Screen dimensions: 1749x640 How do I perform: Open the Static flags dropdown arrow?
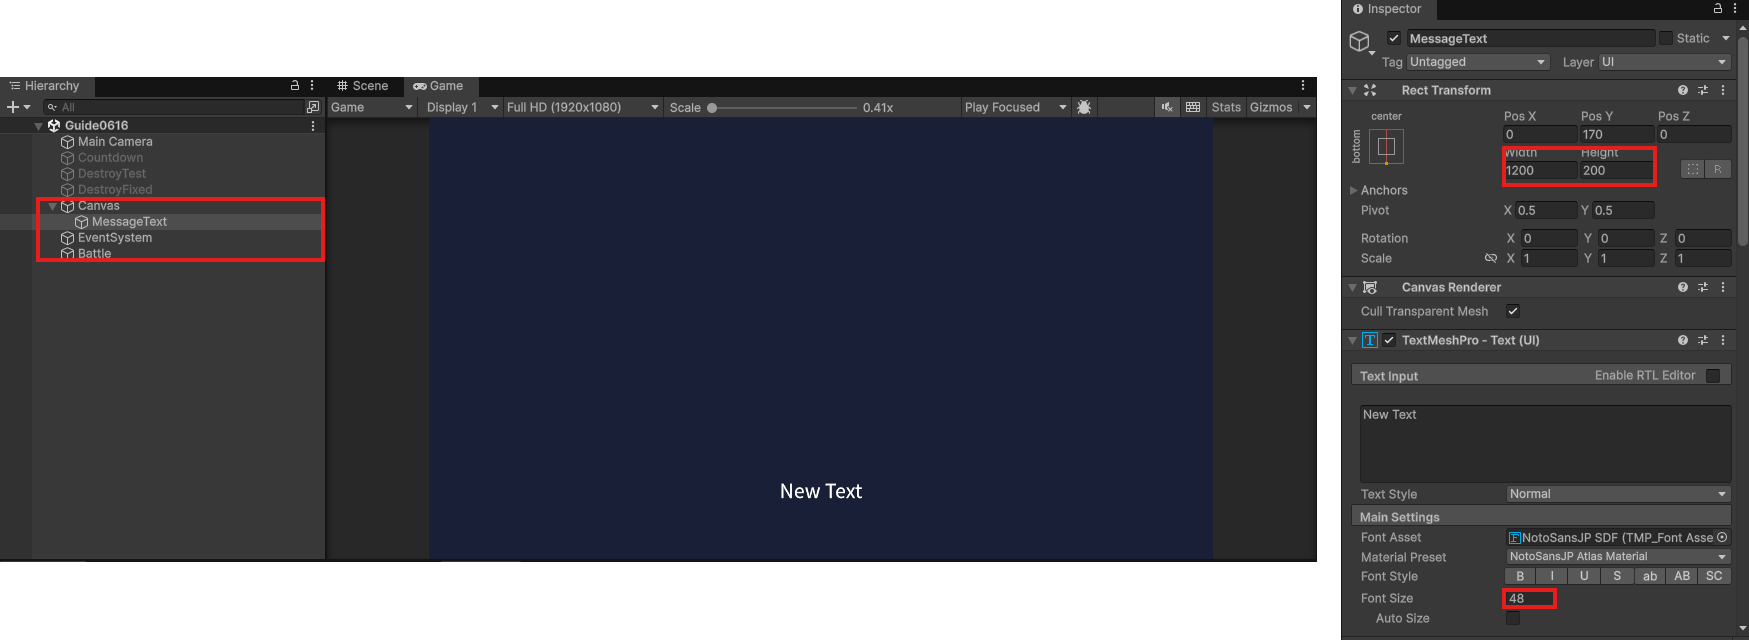coord(1726,38)
